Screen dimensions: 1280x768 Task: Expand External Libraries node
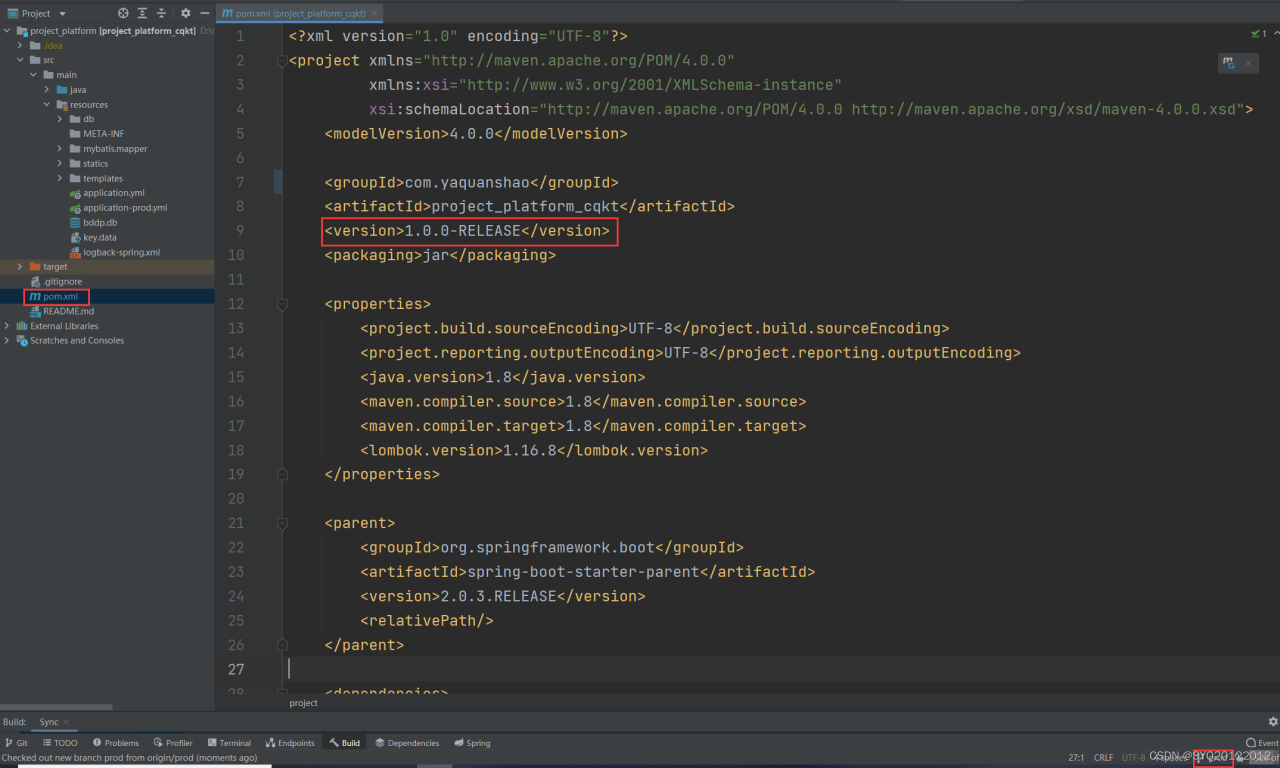[x=8, y=326]
